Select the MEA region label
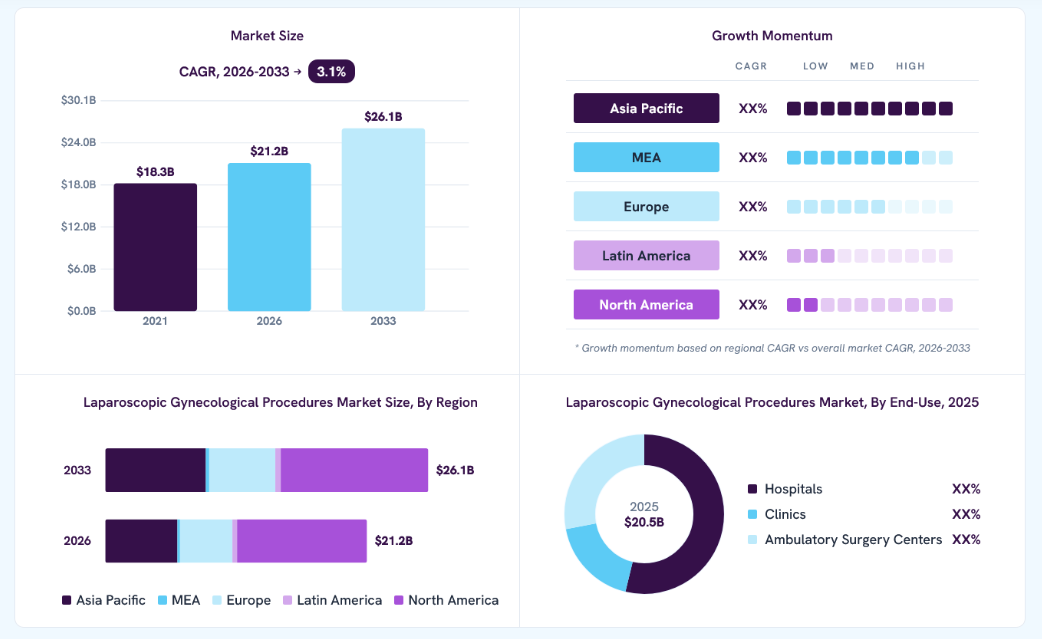This screenshot has height=639, width=1042. coord(646,157)
